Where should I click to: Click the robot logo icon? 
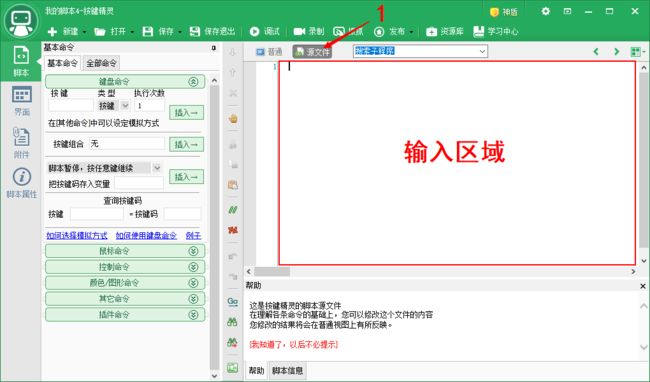21,21
